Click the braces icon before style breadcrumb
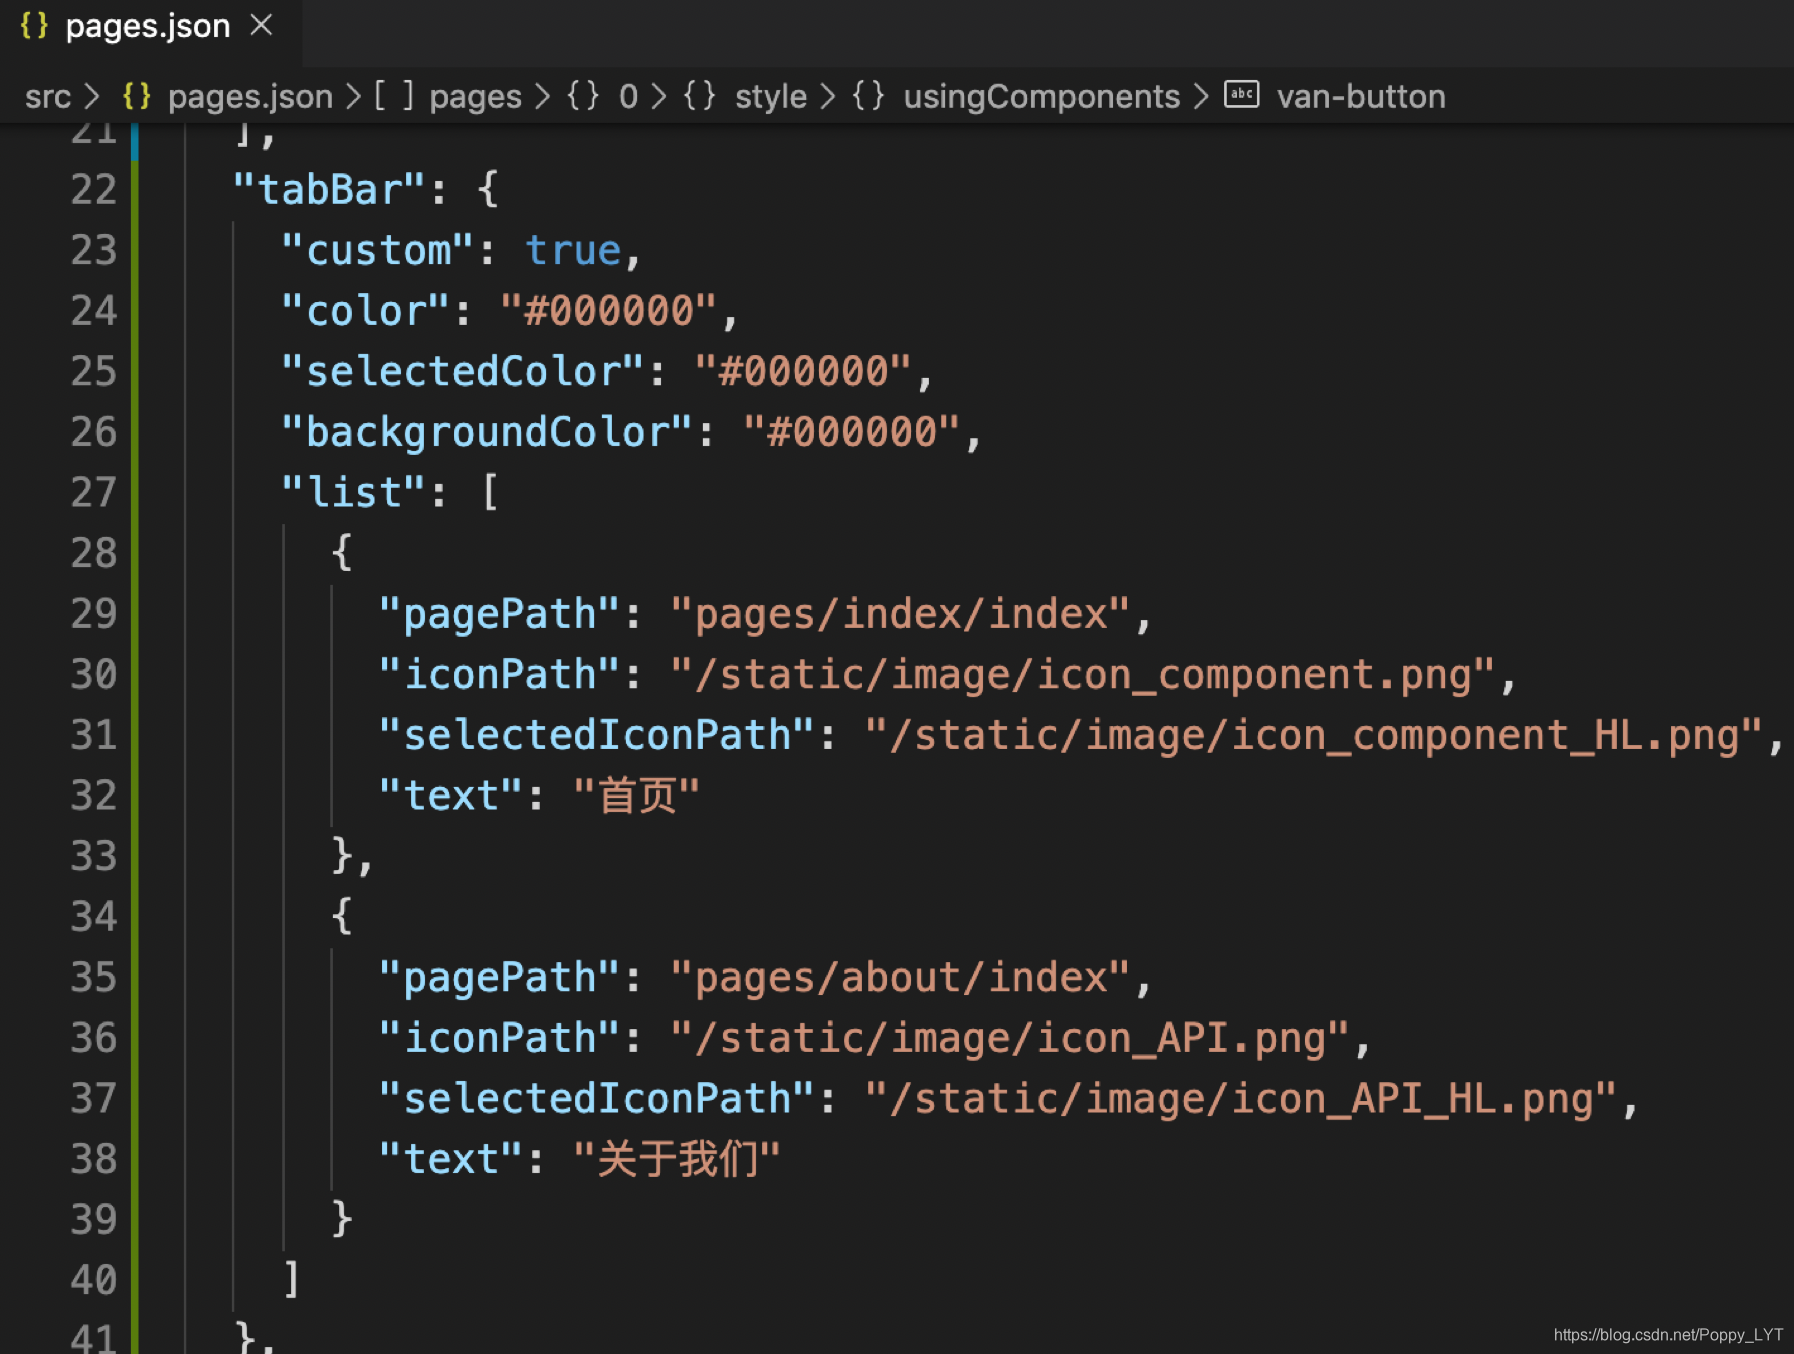 pyautogui.click(x=700, y=96)
